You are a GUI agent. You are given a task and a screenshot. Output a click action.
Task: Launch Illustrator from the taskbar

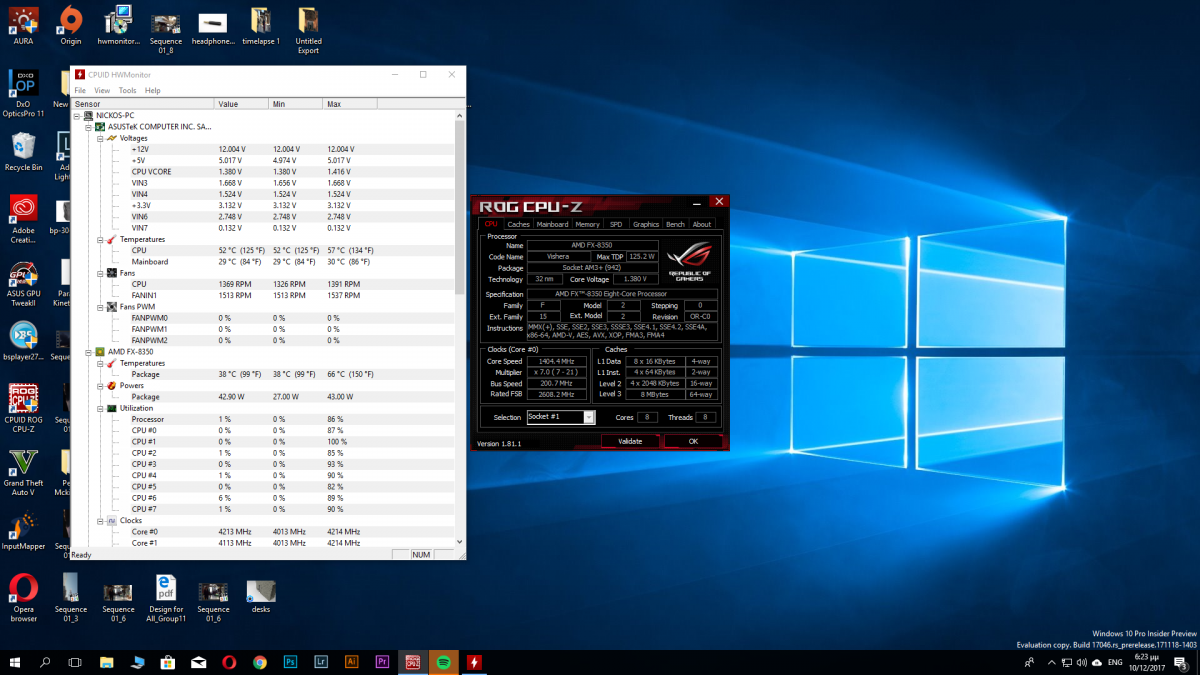351,662
